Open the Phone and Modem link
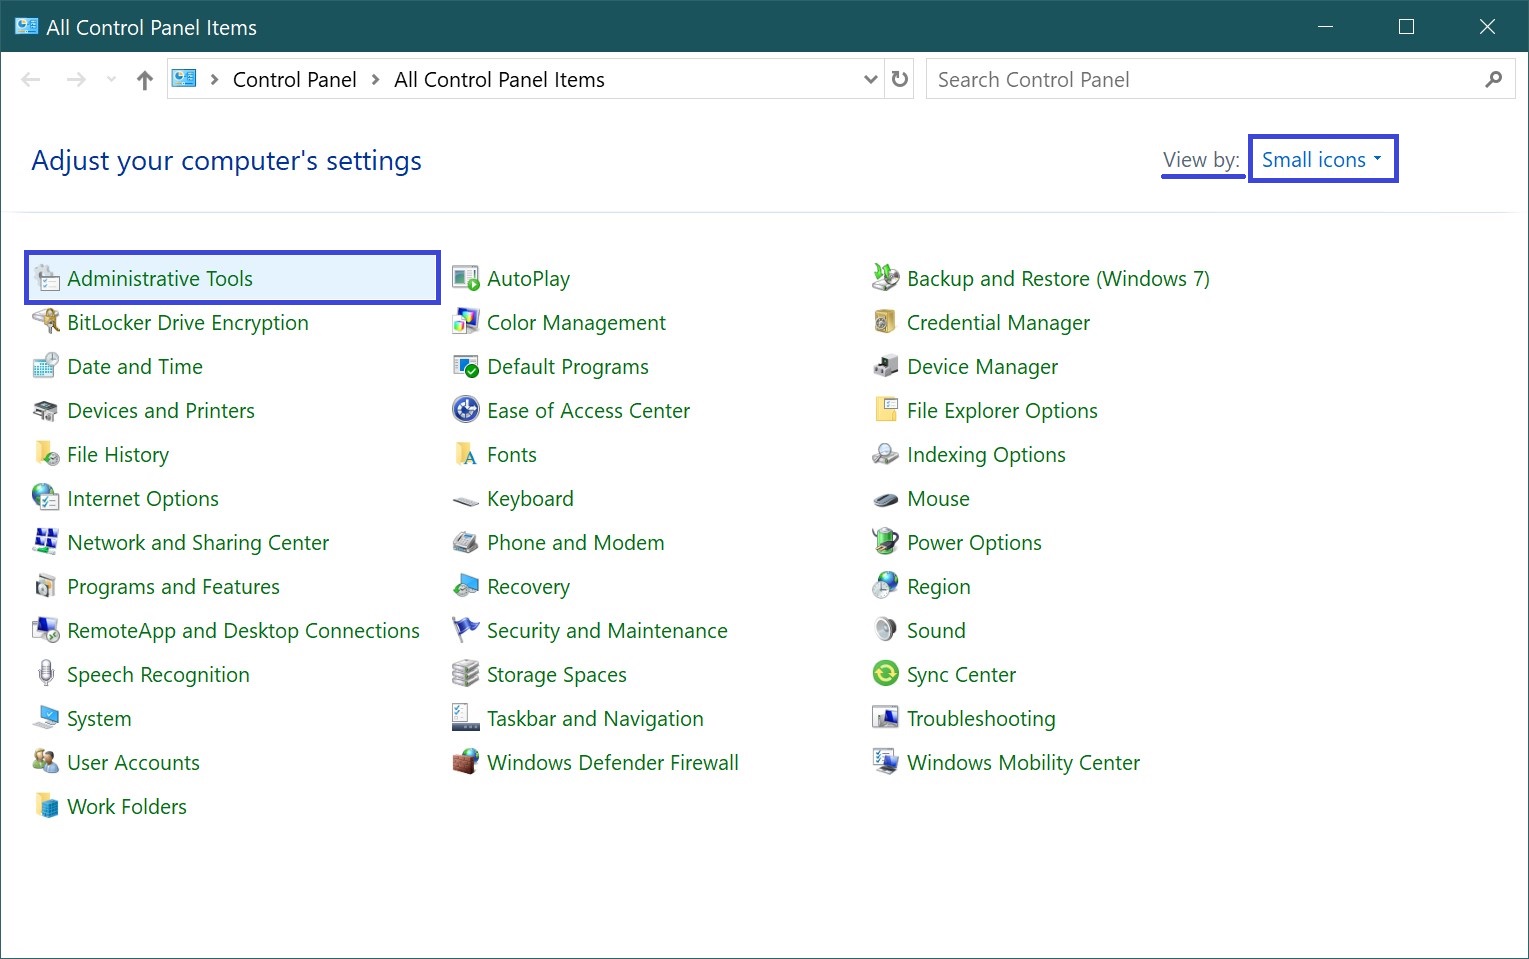 coord(576,543)
